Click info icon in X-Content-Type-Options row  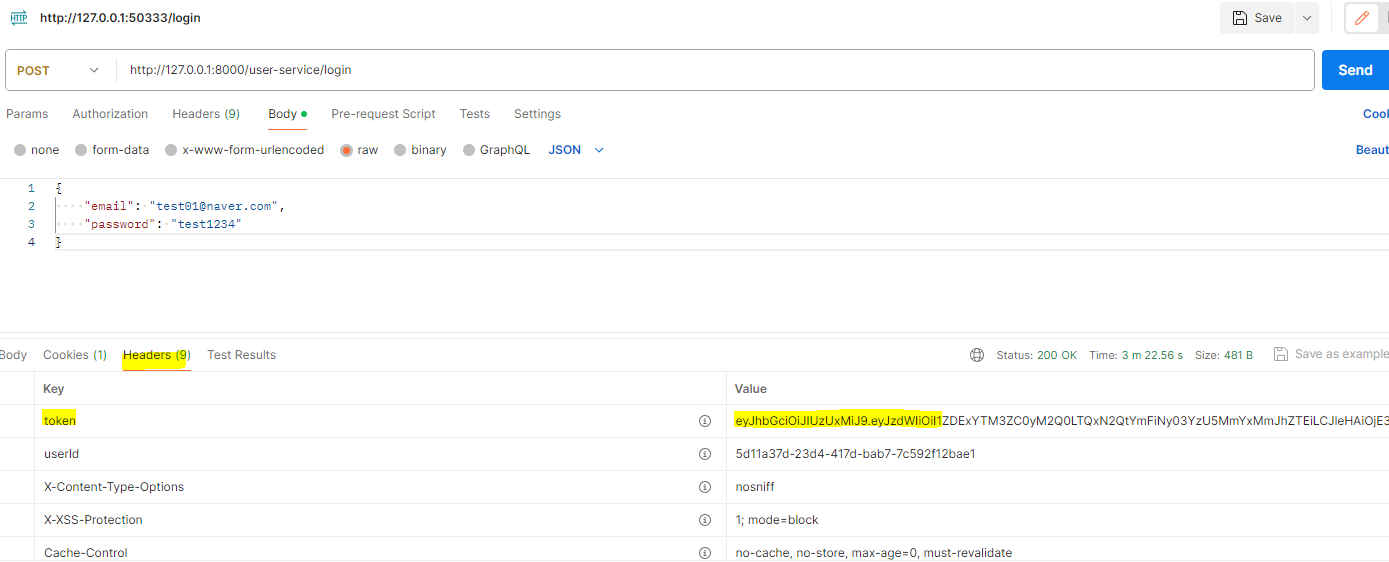coord(705,487)
